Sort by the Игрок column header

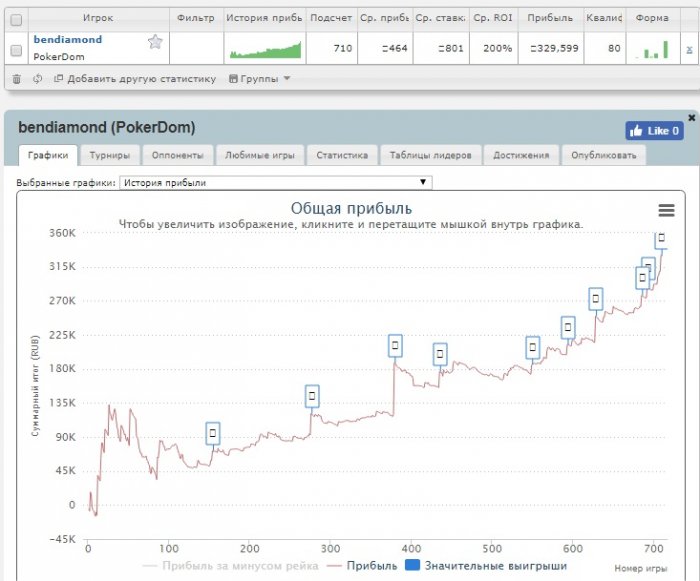[x=98, y=18]
